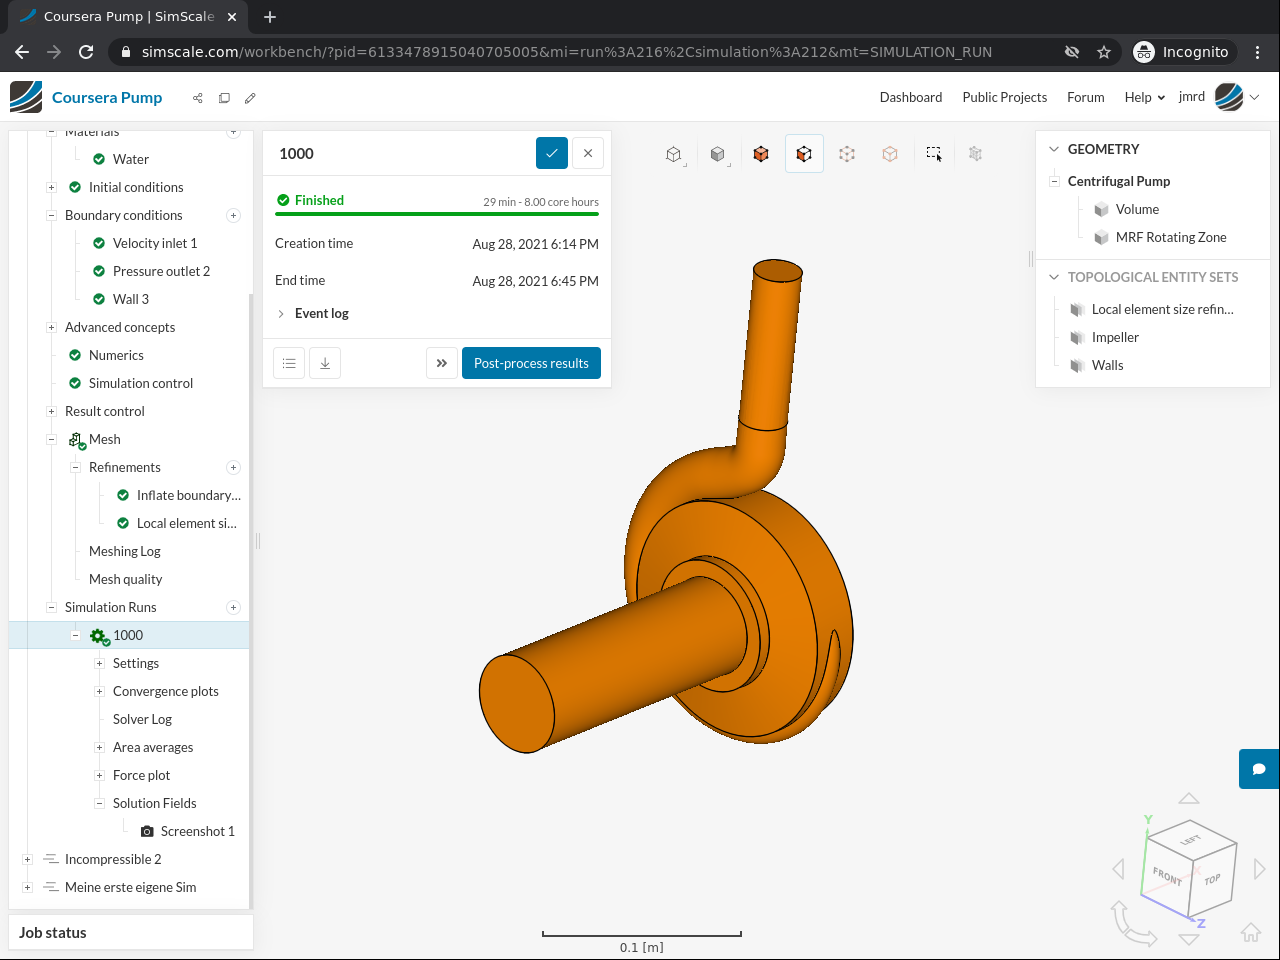Image resolution: width=1280 pixels, height=960 pixels.
Task: Open the Dashboard link
Action: pos(910,97)
